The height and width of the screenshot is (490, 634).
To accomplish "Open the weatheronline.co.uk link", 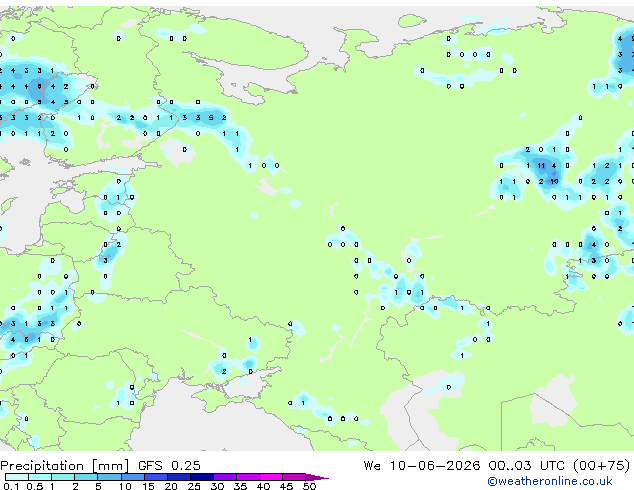I will (550, 481).
